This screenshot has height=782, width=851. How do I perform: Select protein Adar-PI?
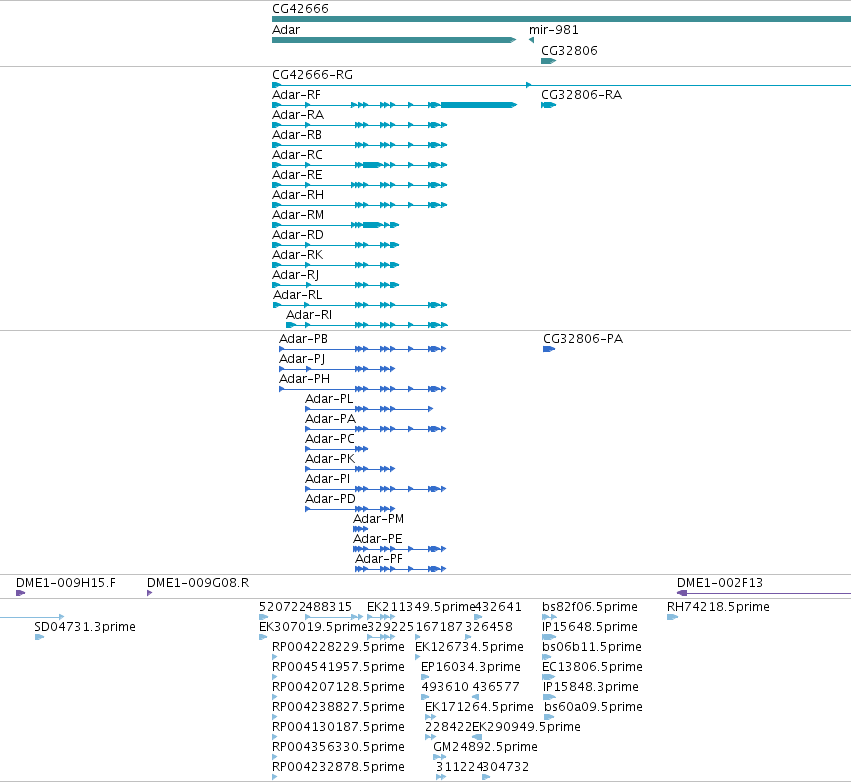[x=376, y=489]
